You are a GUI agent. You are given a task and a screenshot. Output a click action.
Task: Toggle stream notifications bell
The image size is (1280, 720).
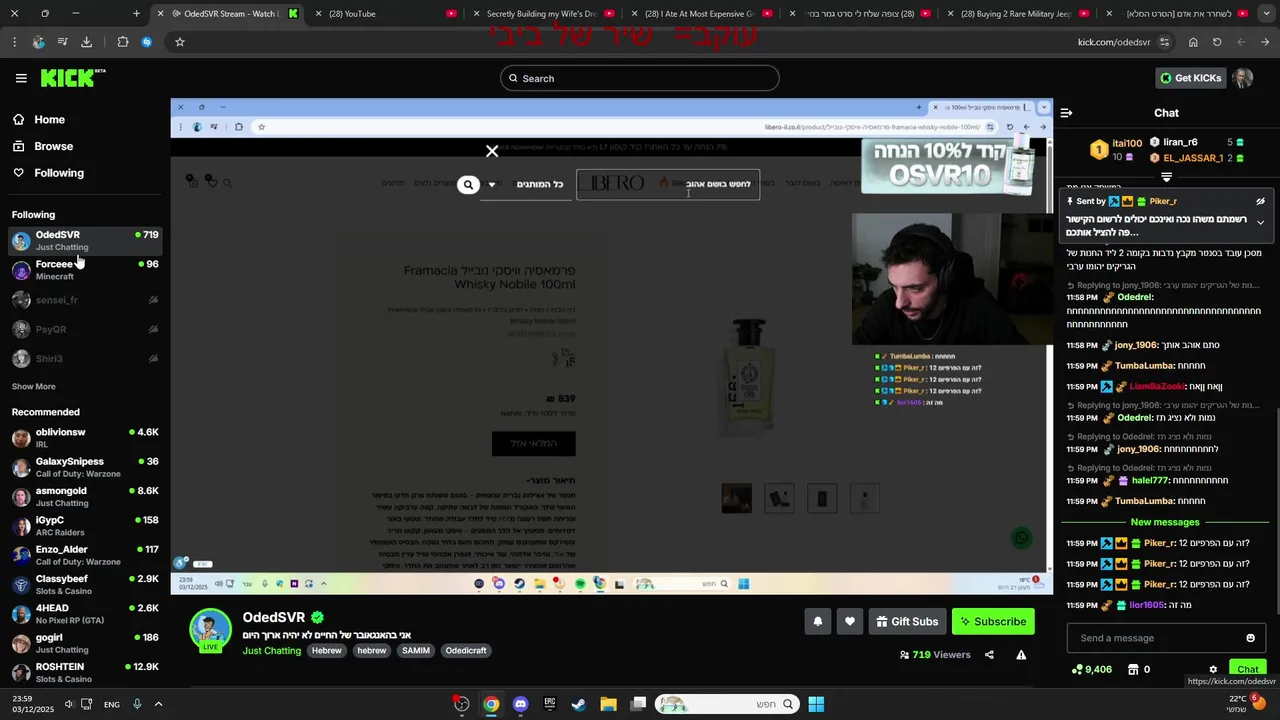tap(817, 621)
